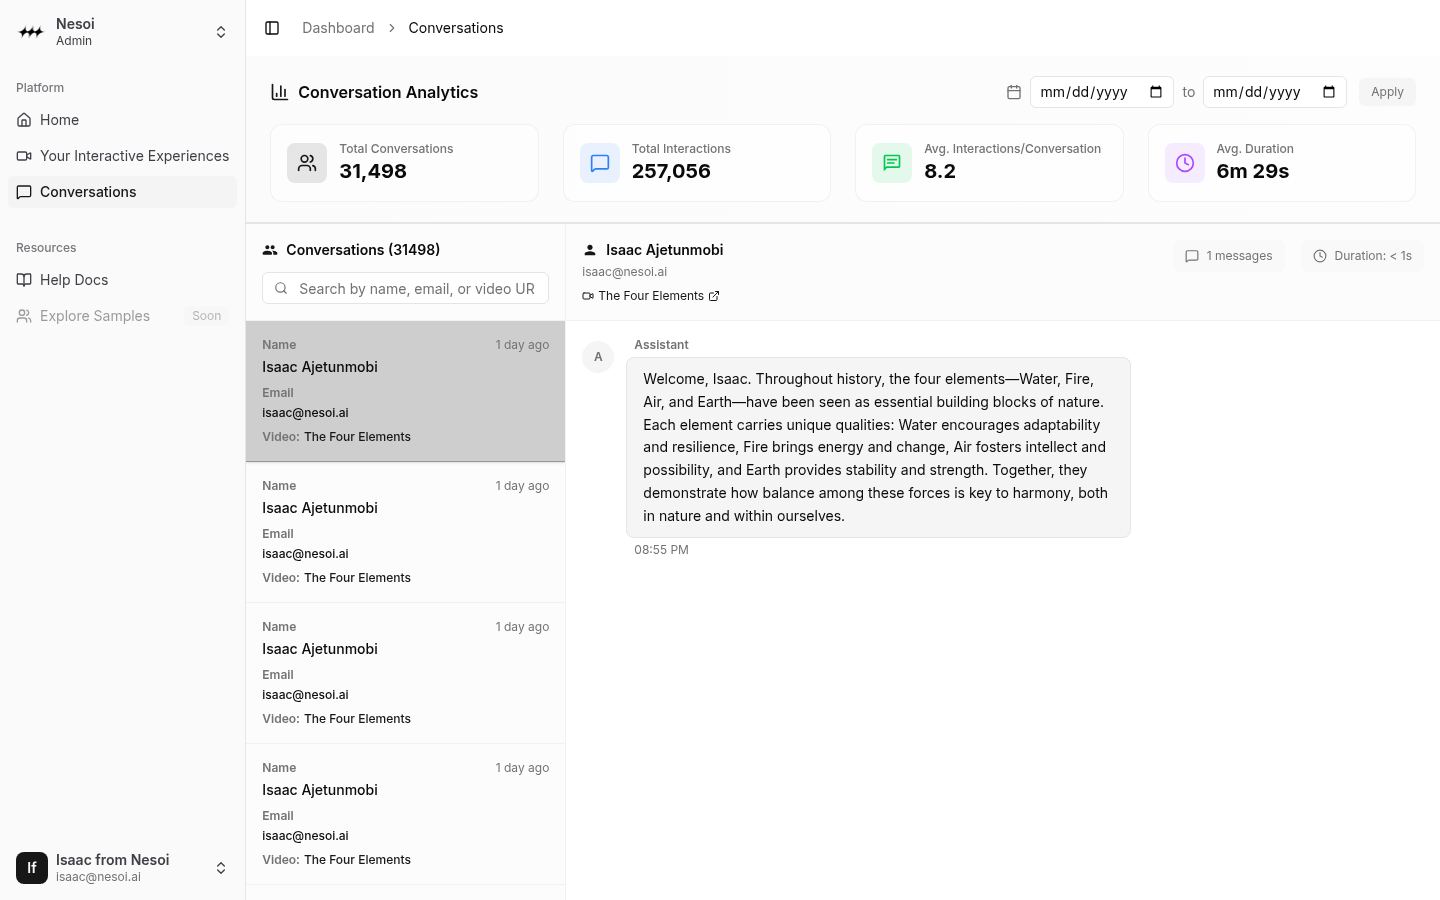Screen dimensions: 1440x900
Task: Open the end date calendar picker
Action: [x=1329, y=92]
